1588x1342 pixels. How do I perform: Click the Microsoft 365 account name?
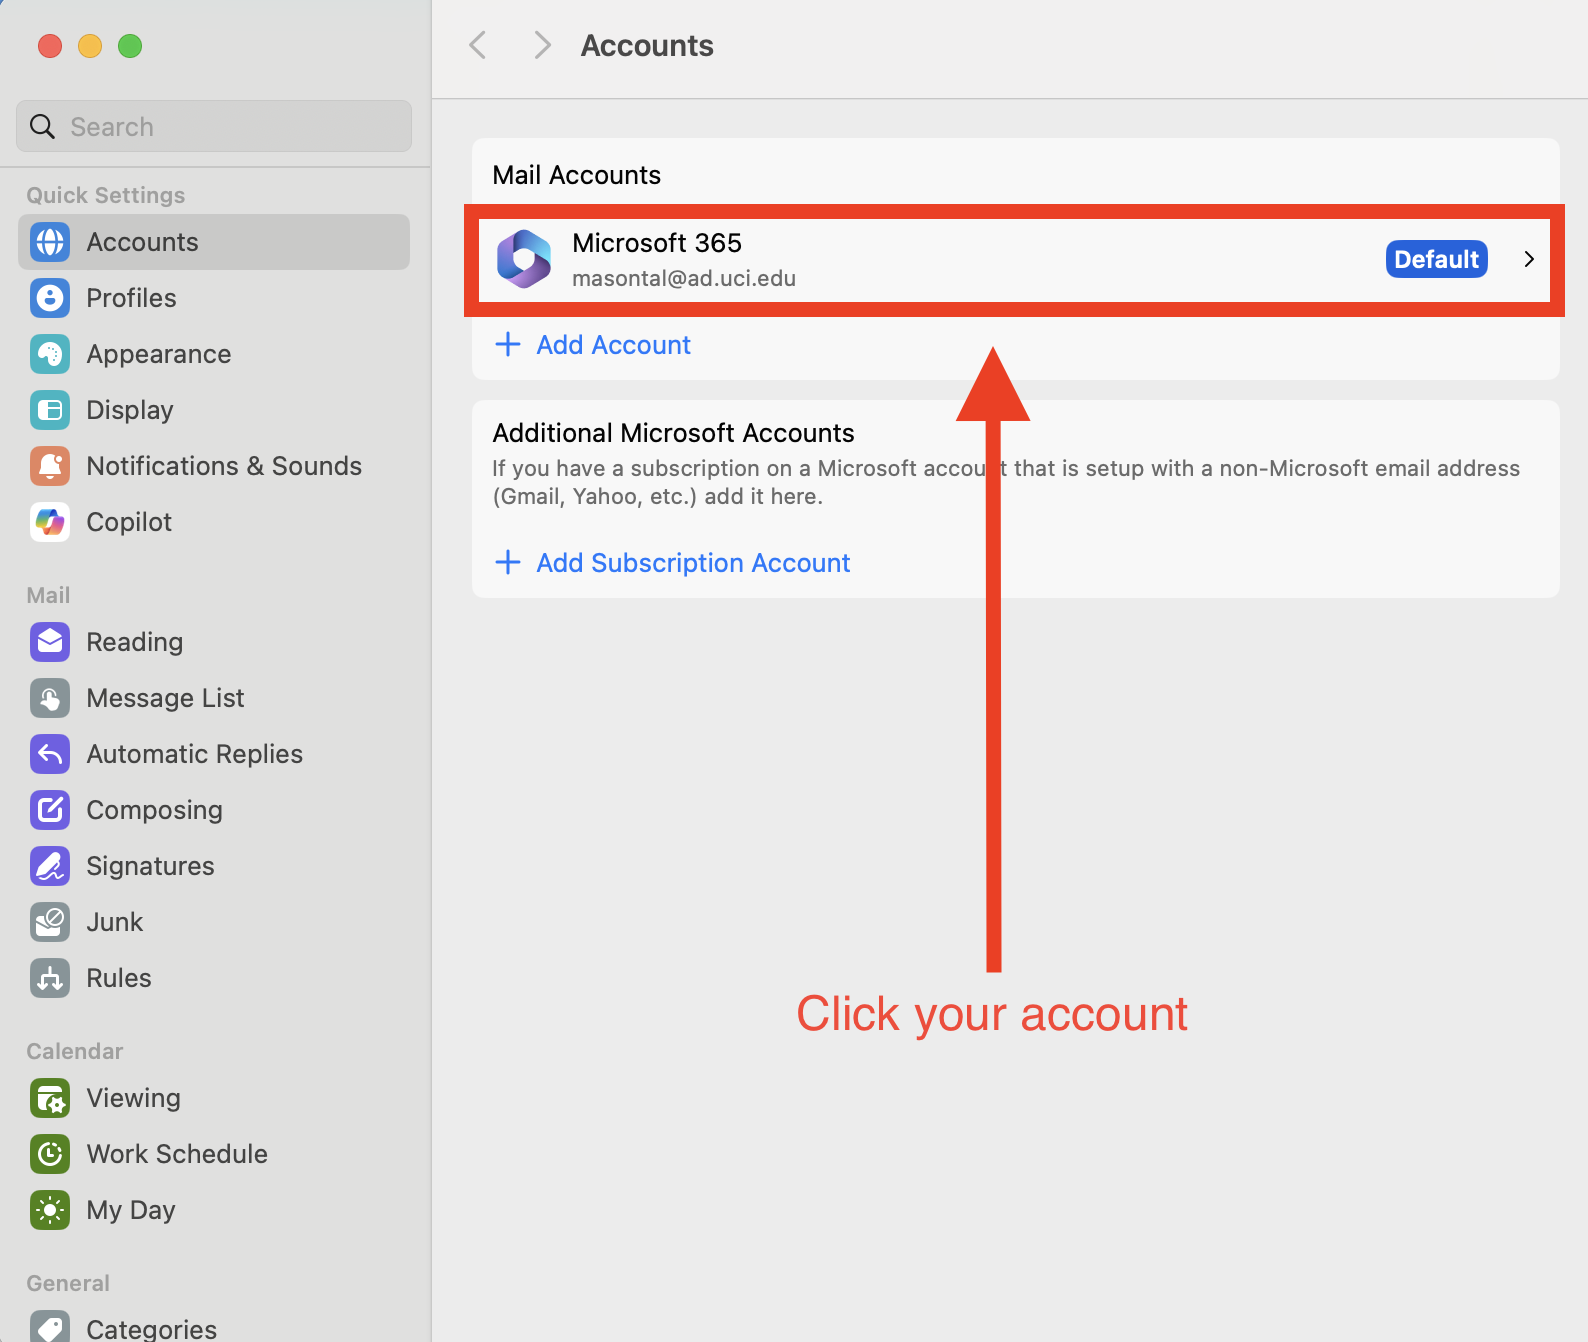(x=657, y=243)
